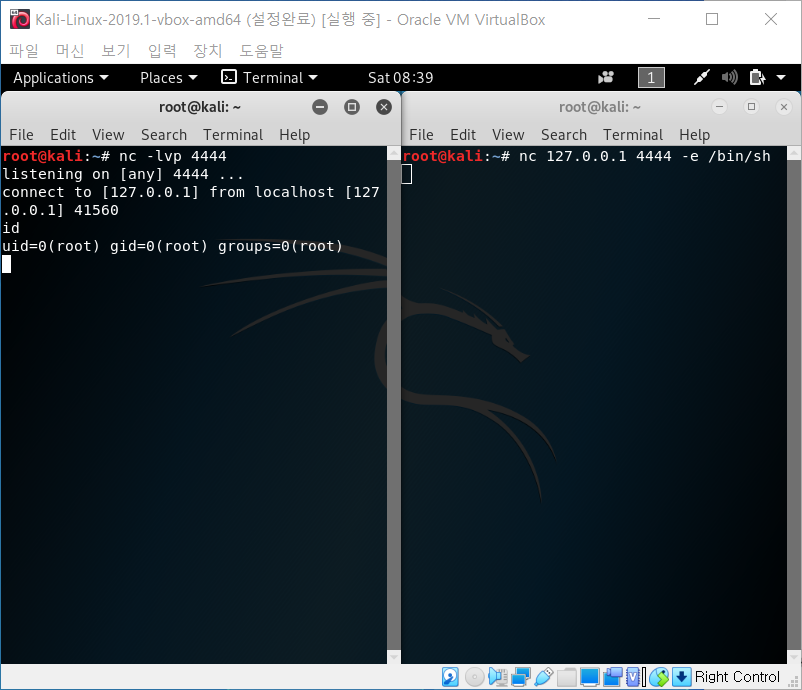Open the VirtualBox 머신 menu
The height and width of the screenshot is (690, 802).
tap(70, 51)
